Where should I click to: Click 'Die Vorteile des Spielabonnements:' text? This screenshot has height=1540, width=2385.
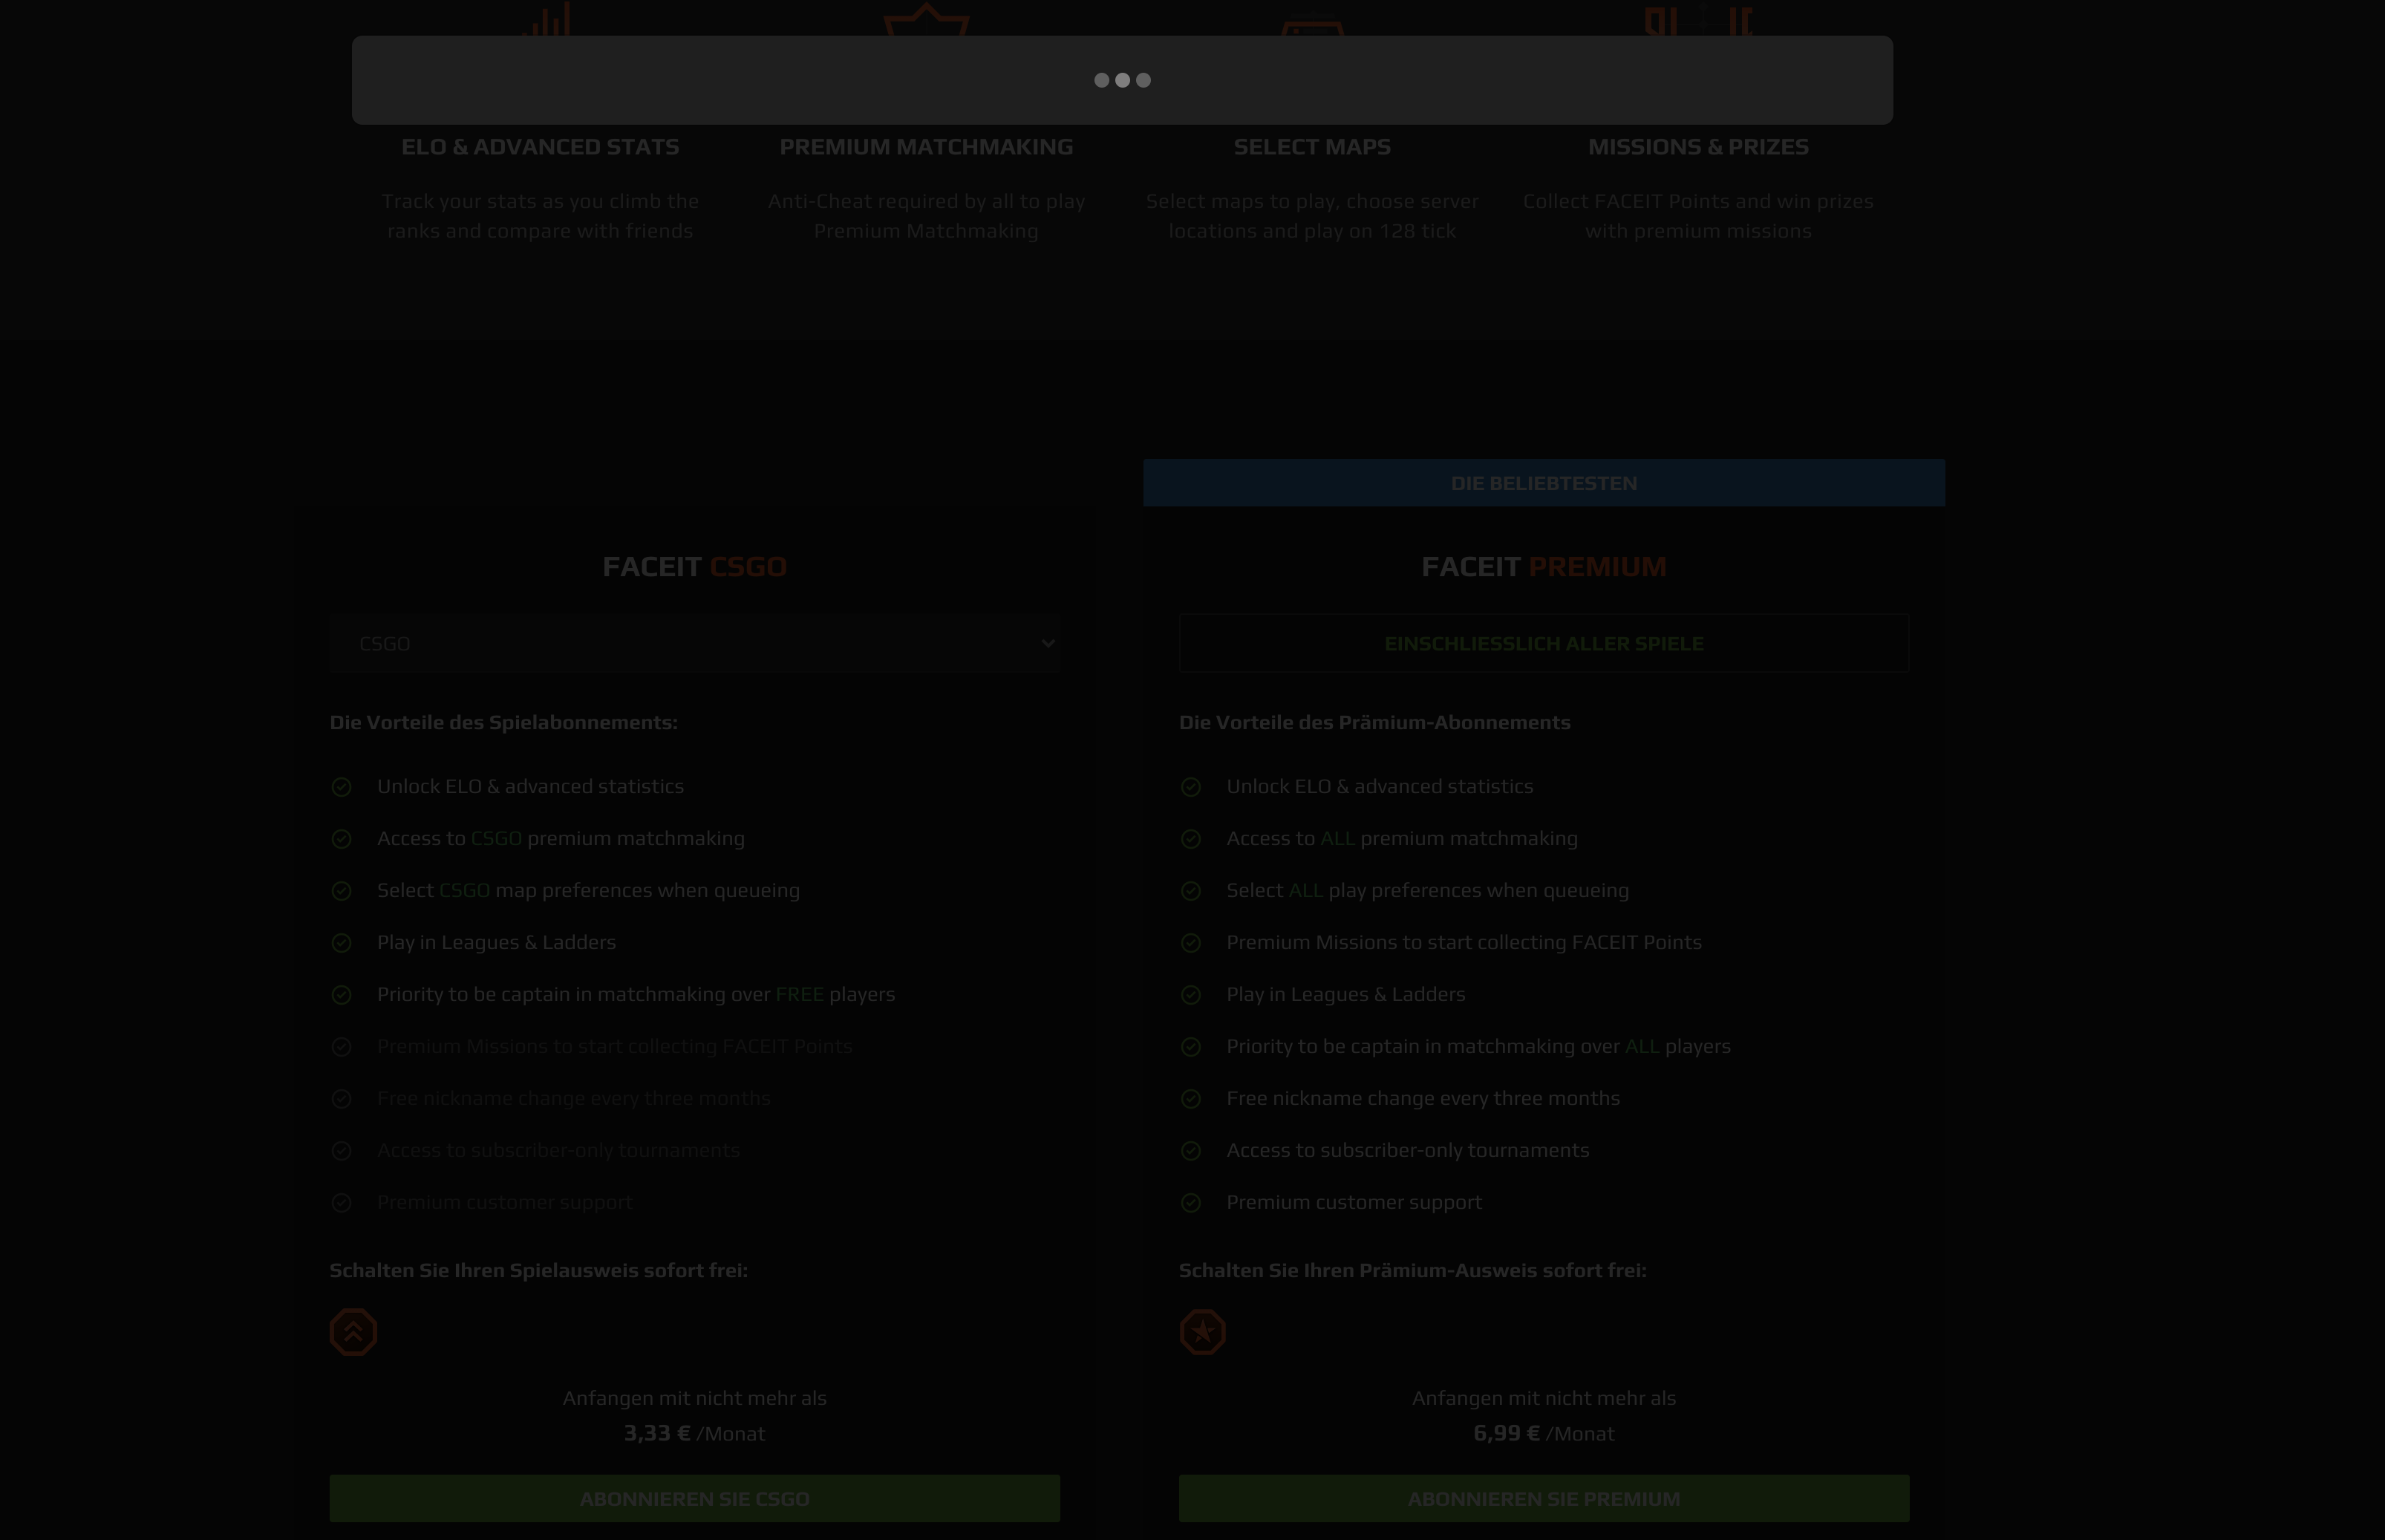point(504,723)
